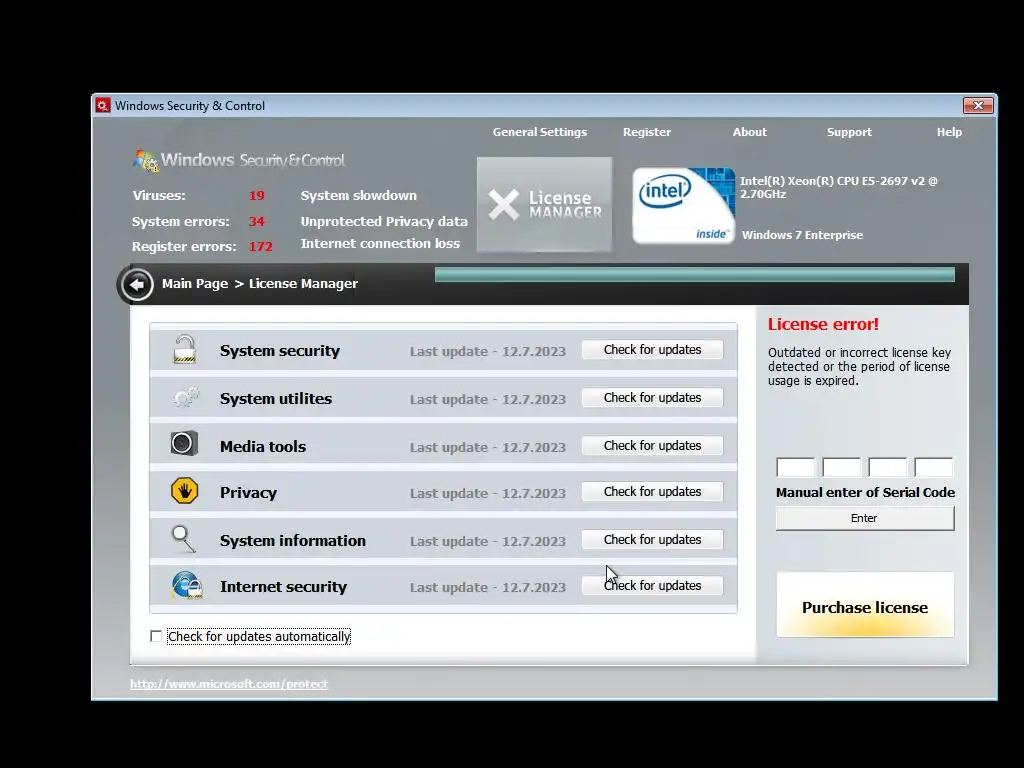Check for updates for Internet security

pos(652,585)
